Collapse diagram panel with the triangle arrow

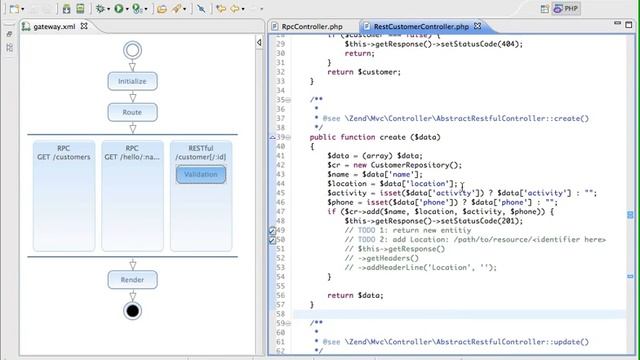259,42
